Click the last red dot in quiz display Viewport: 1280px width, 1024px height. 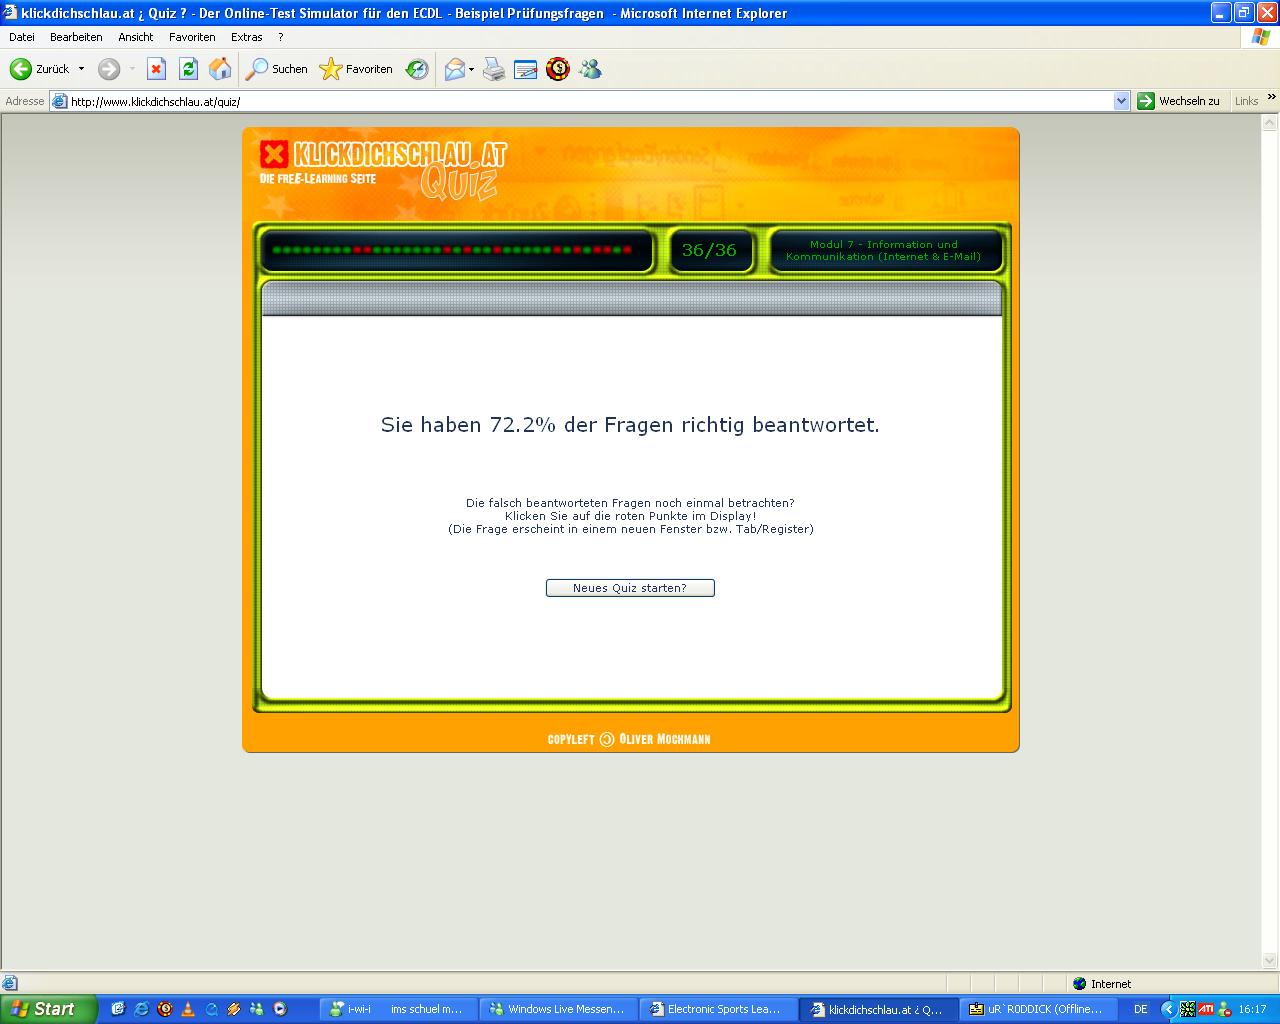pyautogui.click(x=627, y=250)
